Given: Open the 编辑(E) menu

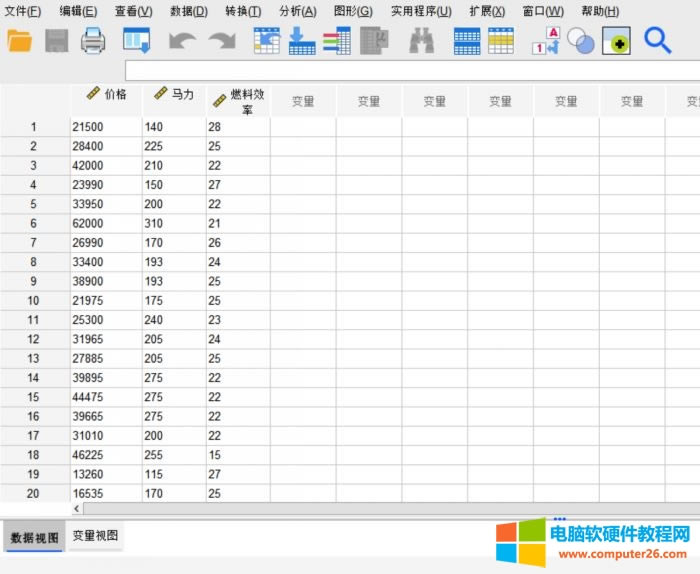Looking at the screenshot, I should [x=78, y=11].
